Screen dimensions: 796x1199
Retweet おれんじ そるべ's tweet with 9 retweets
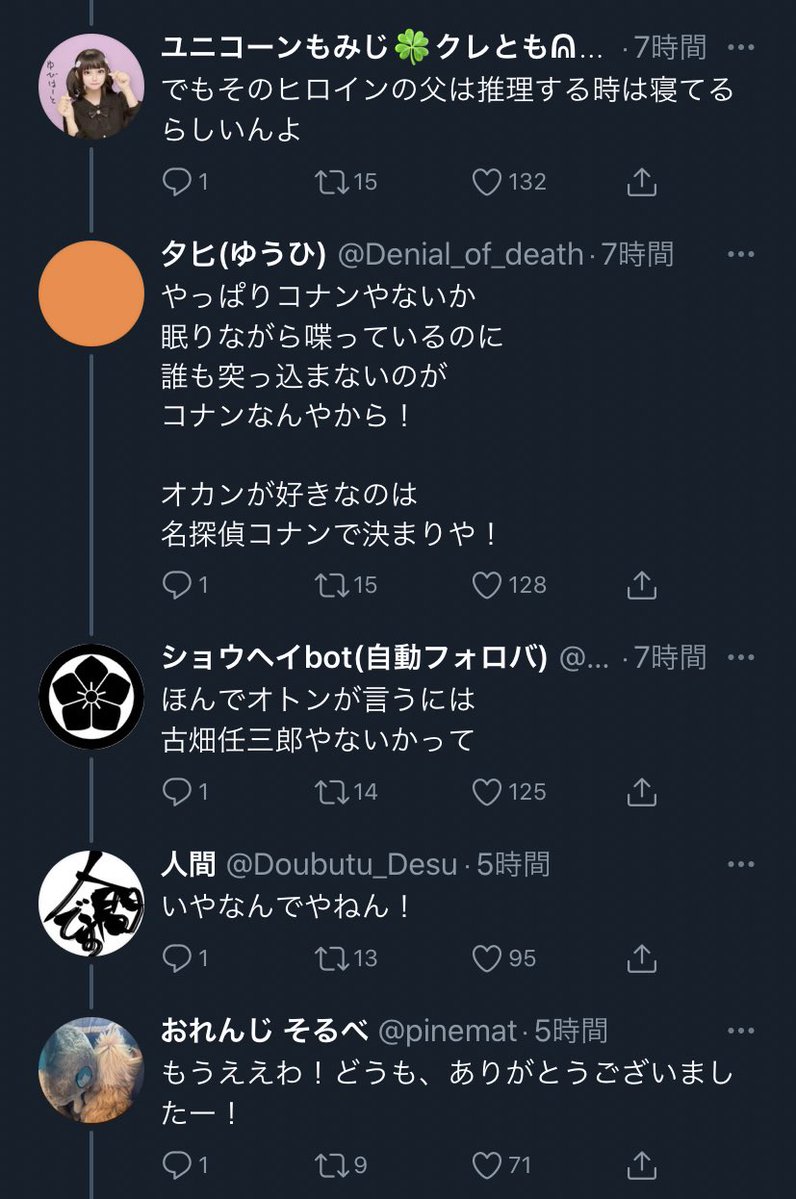329,1164
